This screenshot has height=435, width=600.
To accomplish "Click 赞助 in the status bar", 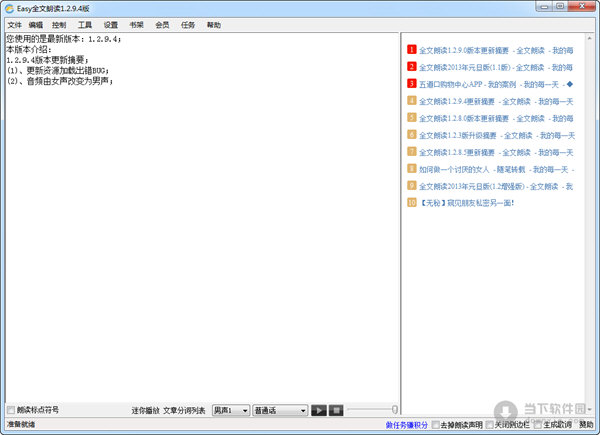I will pyautogui.click(x=586, y=425).
